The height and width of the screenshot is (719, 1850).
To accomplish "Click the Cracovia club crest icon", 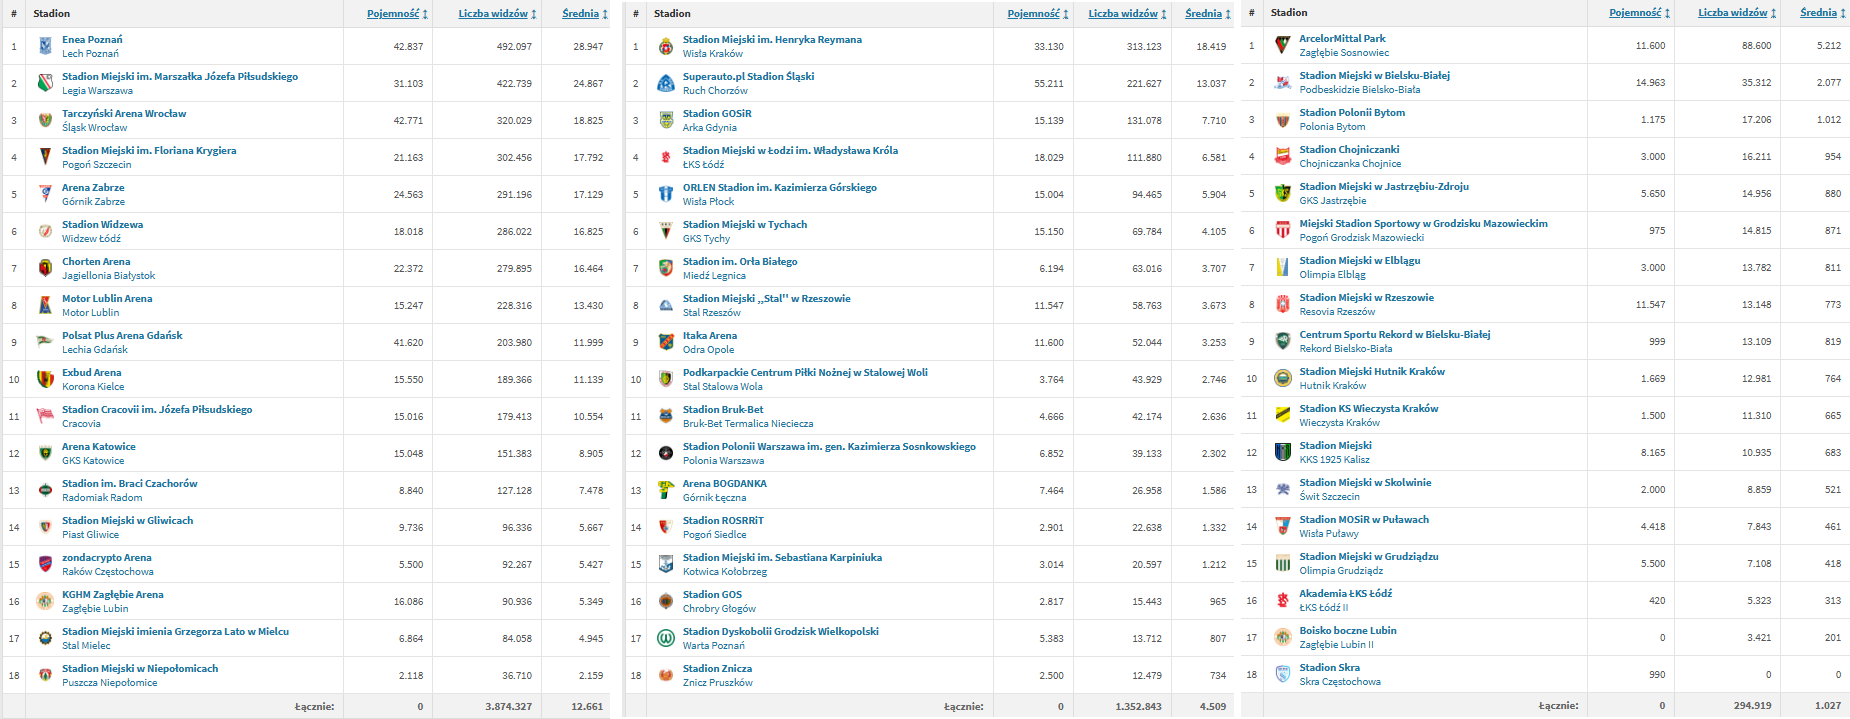I will [x=45, y=416].
